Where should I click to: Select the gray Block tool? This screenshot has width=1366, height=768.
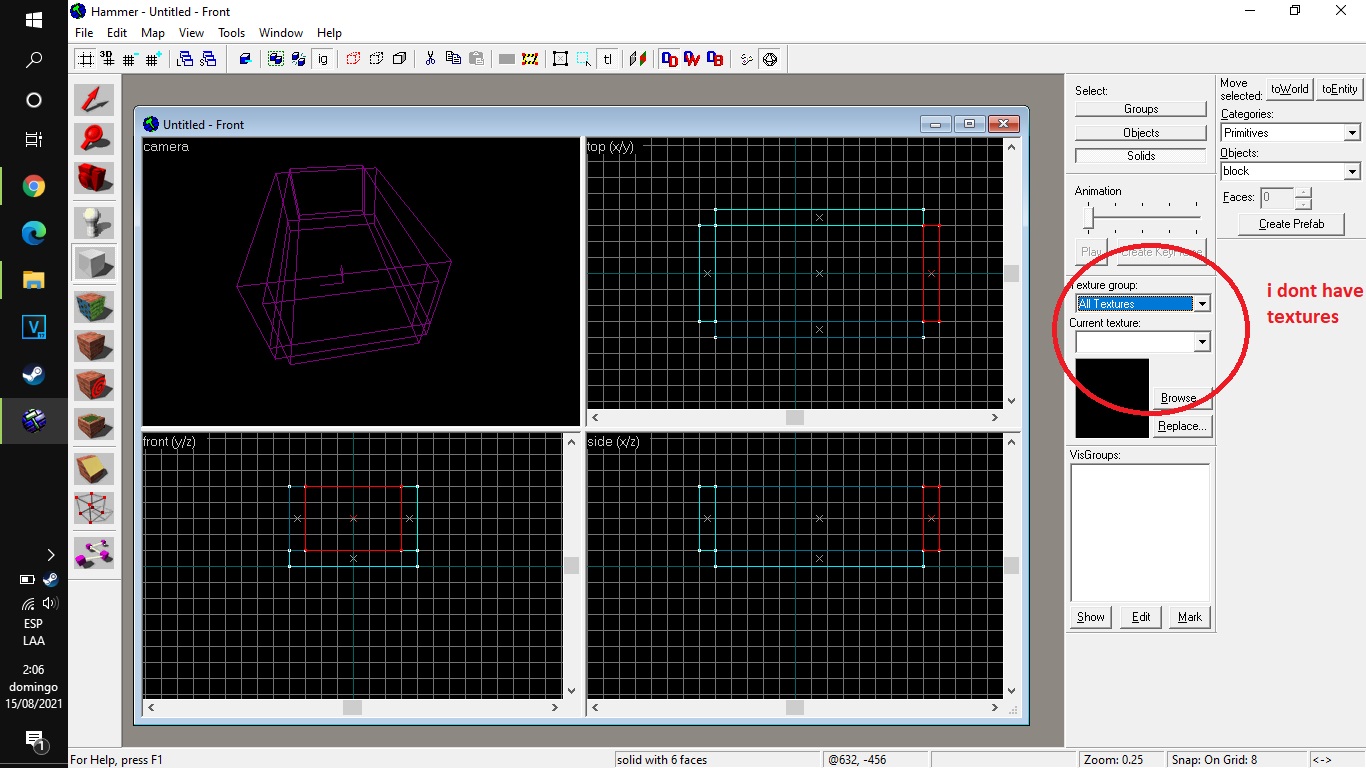[x=94, y=262]
